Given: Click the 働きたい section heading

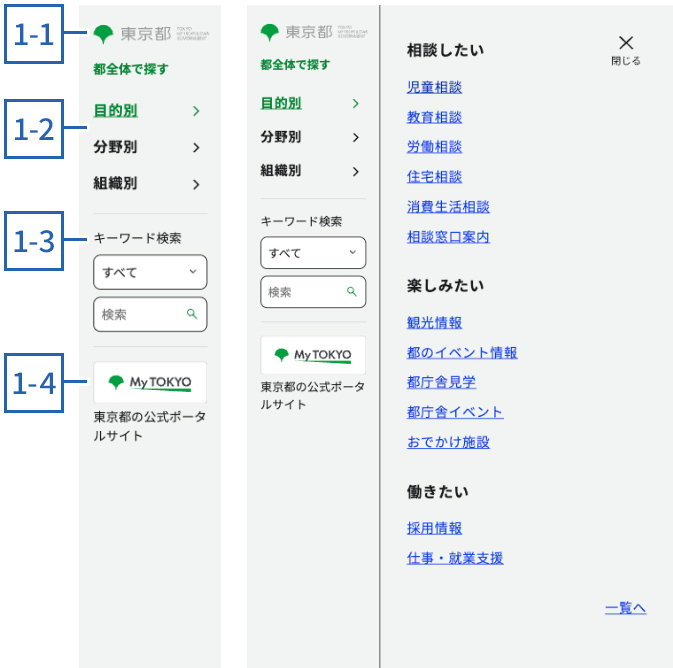Looking at the screenshot, I should [x=438, y=492].
